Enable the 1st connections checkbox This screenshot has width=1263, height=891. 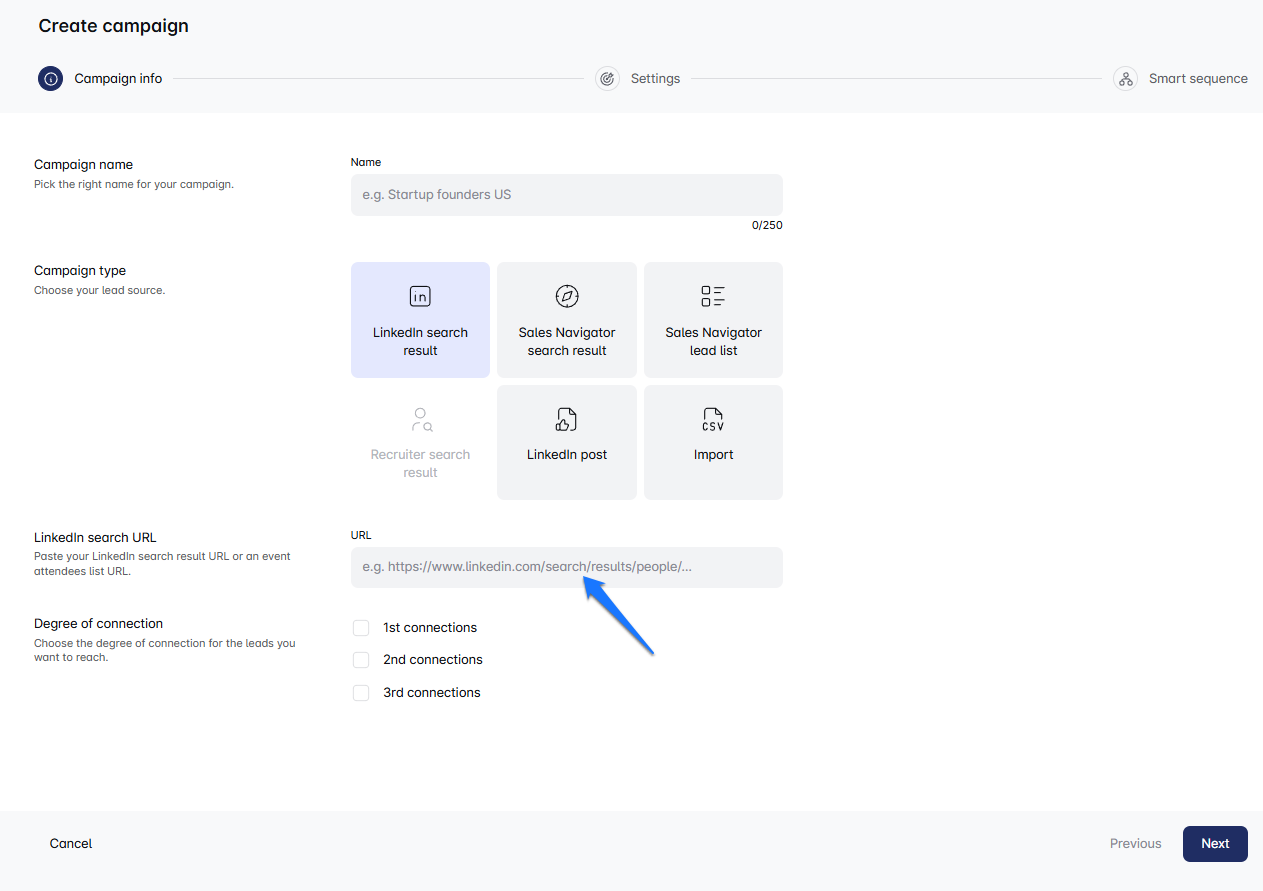[361, 628]
